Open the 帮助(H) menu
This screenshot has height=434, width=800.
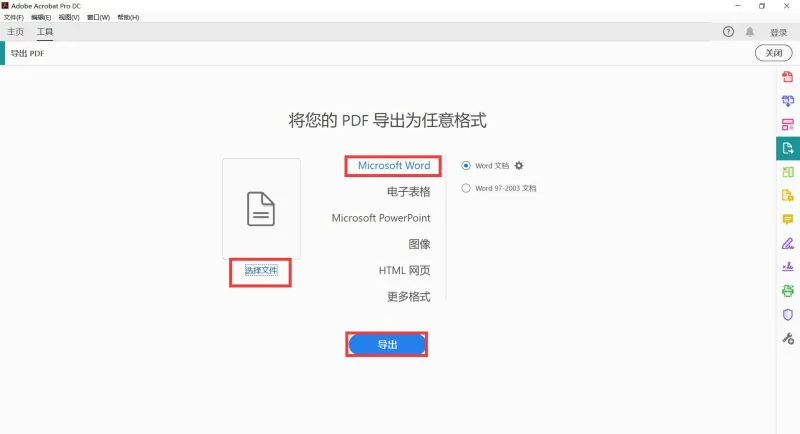128,17
